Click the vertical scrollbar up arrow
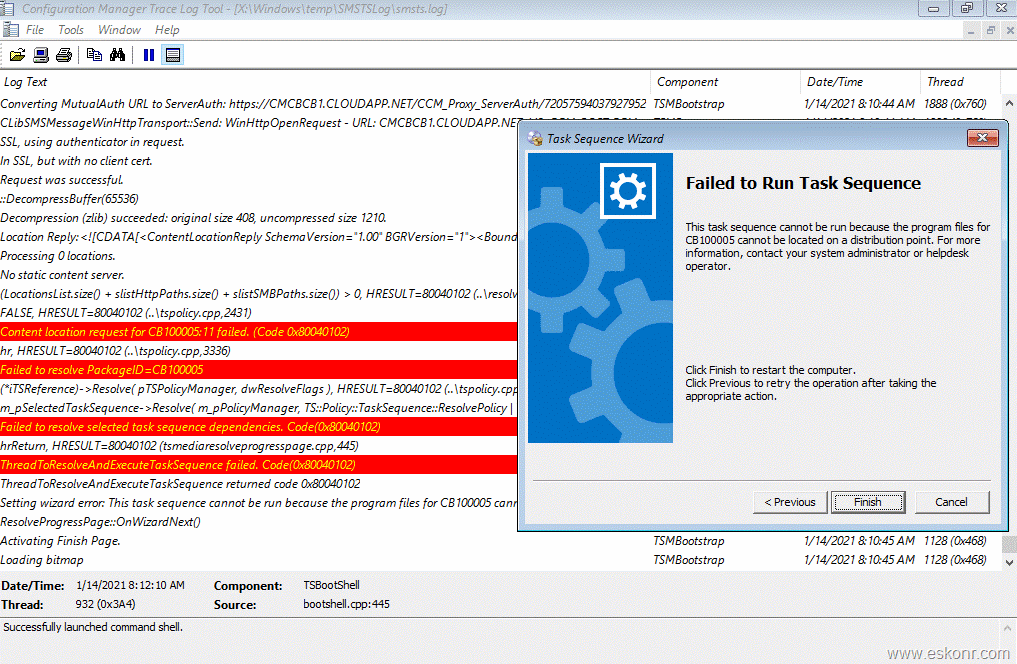The image size is (1017, 664). [1009, 101]
